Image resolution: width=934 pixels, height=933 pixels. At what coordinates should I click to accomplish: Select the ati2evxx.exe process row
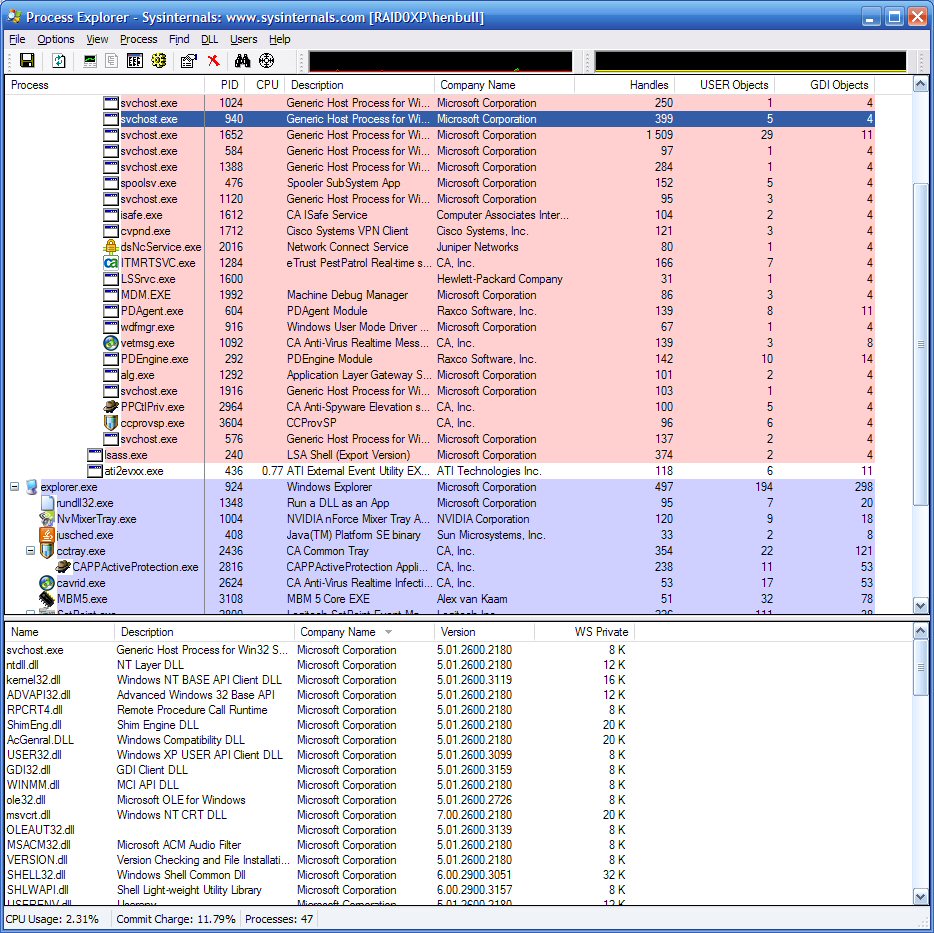pos(440,471)
